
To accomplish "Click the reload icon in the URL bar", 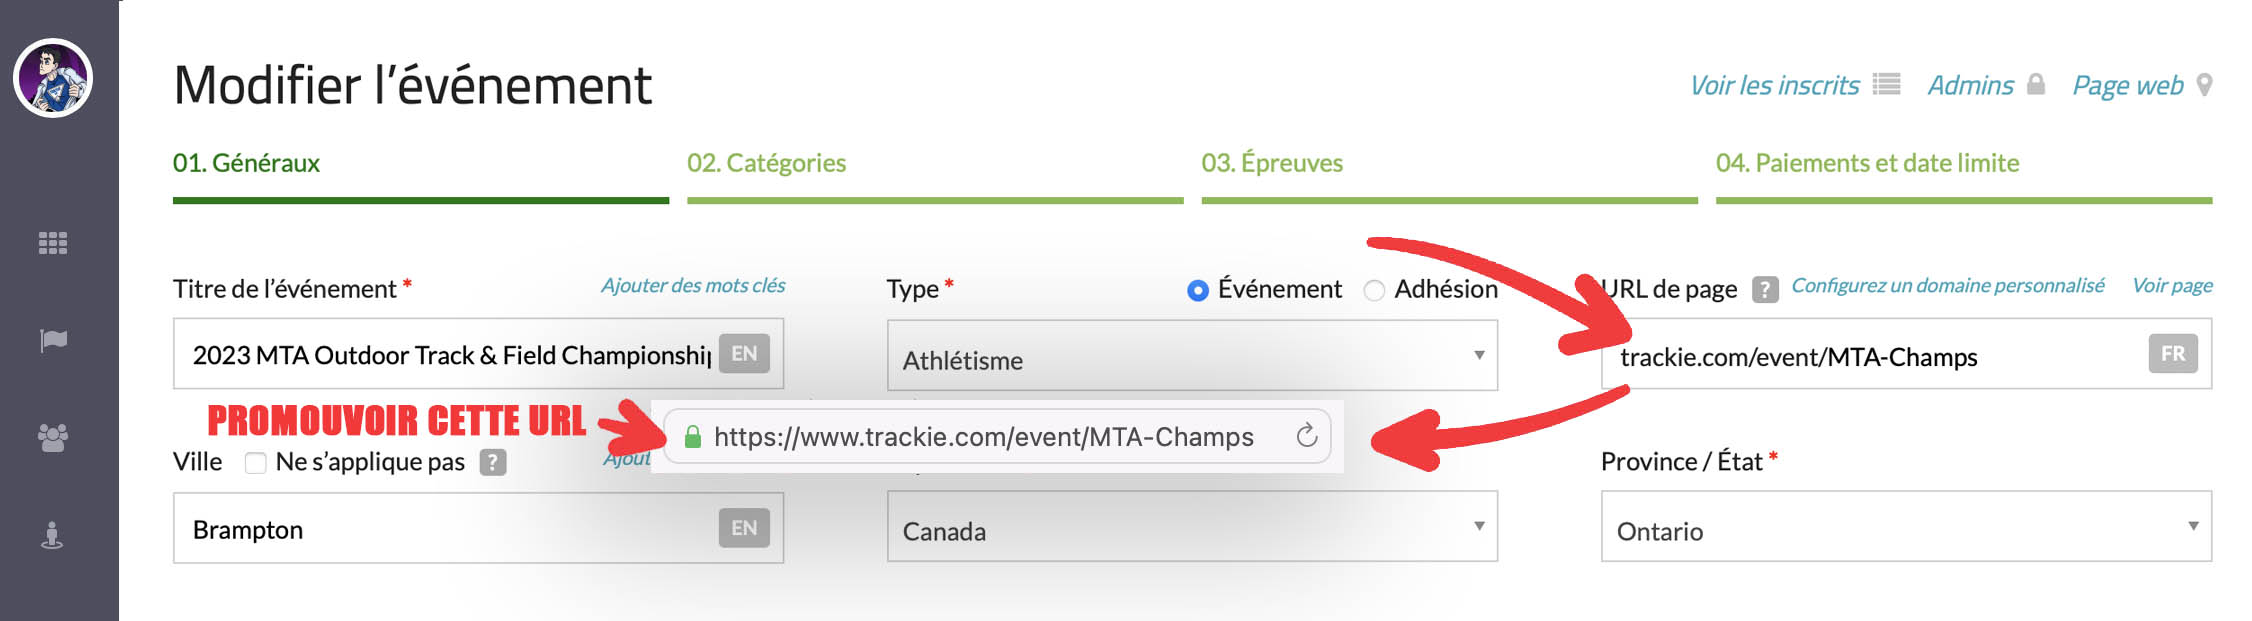I will coord(1306,436).
